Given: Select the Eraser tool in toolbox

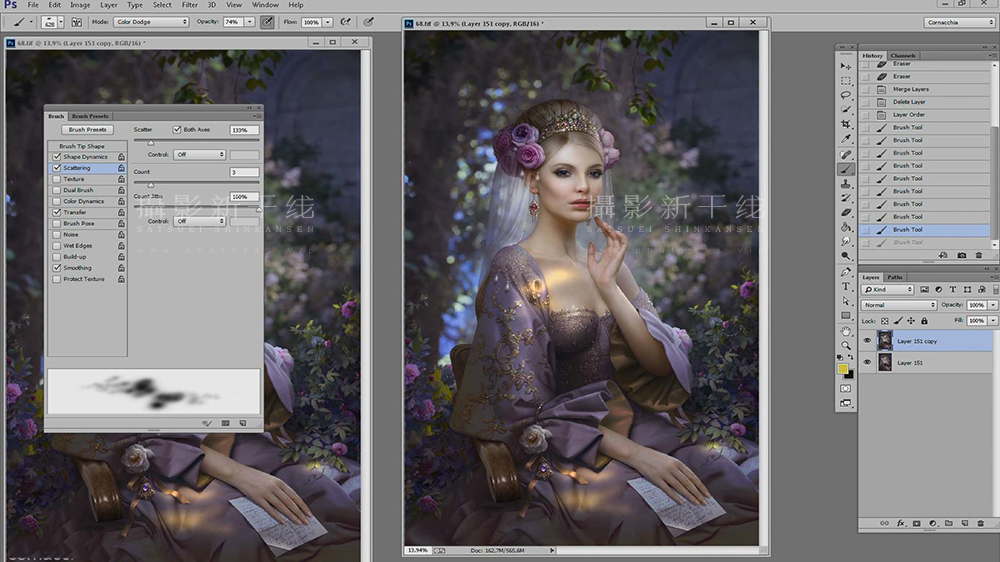Looking at the screenshot, I should pyautogui.click(x=846, y=212).
